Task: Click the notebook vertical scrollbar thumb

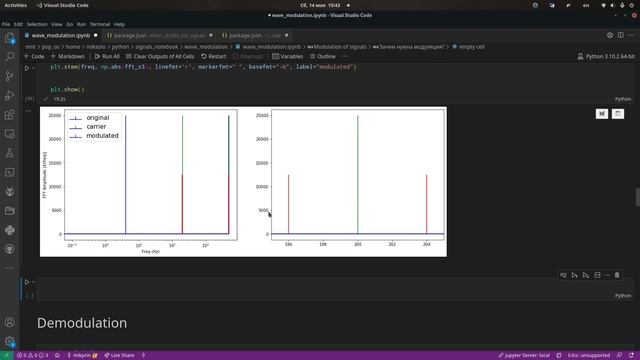Action: [x=638, y=197]
